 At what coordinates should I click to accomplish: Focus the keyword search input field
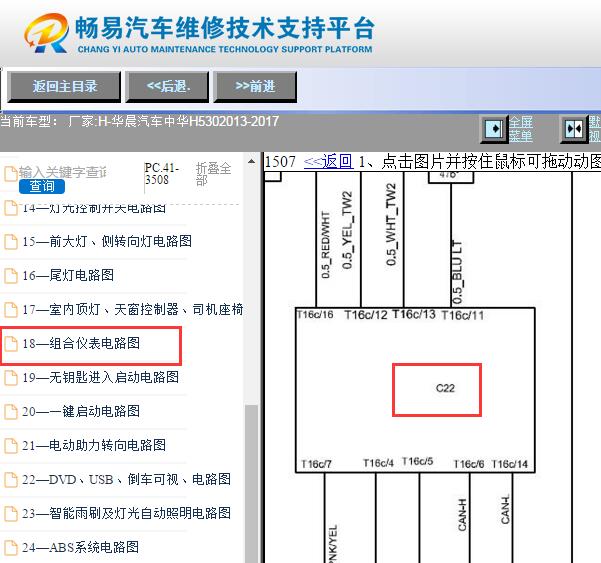click(63, 172)
